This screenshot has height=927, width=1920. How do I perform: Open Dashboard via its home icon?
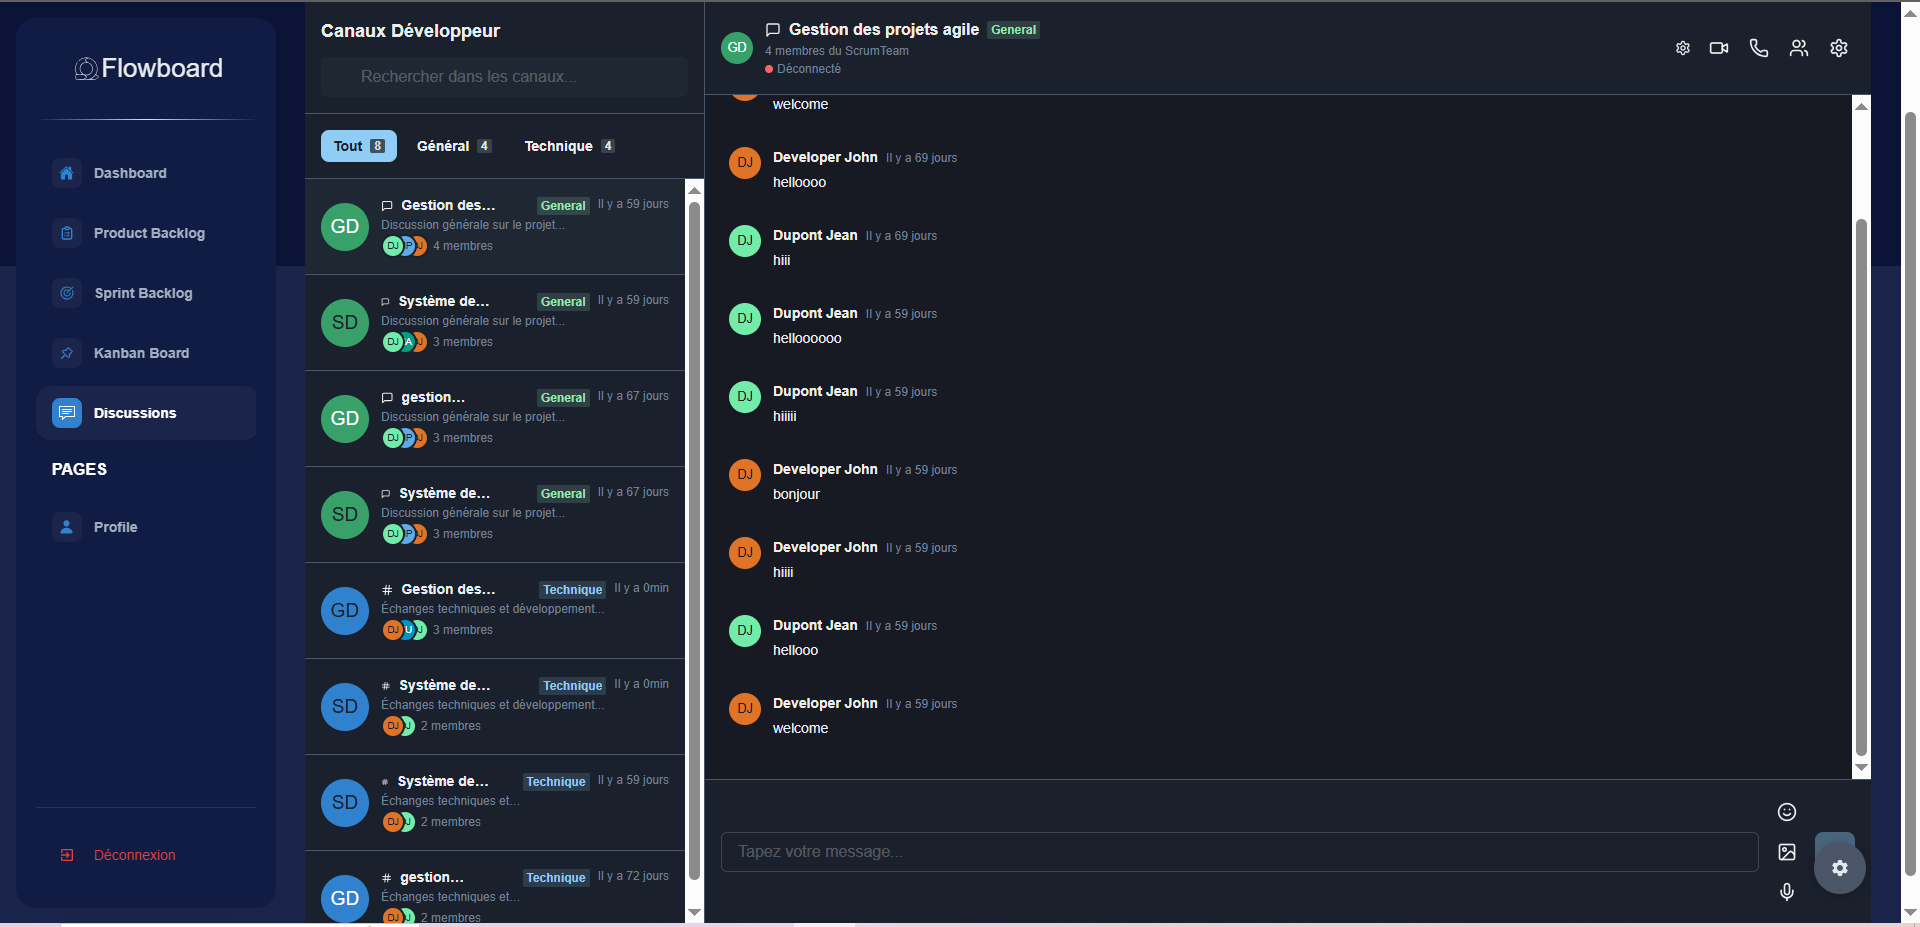pos(66,173)
